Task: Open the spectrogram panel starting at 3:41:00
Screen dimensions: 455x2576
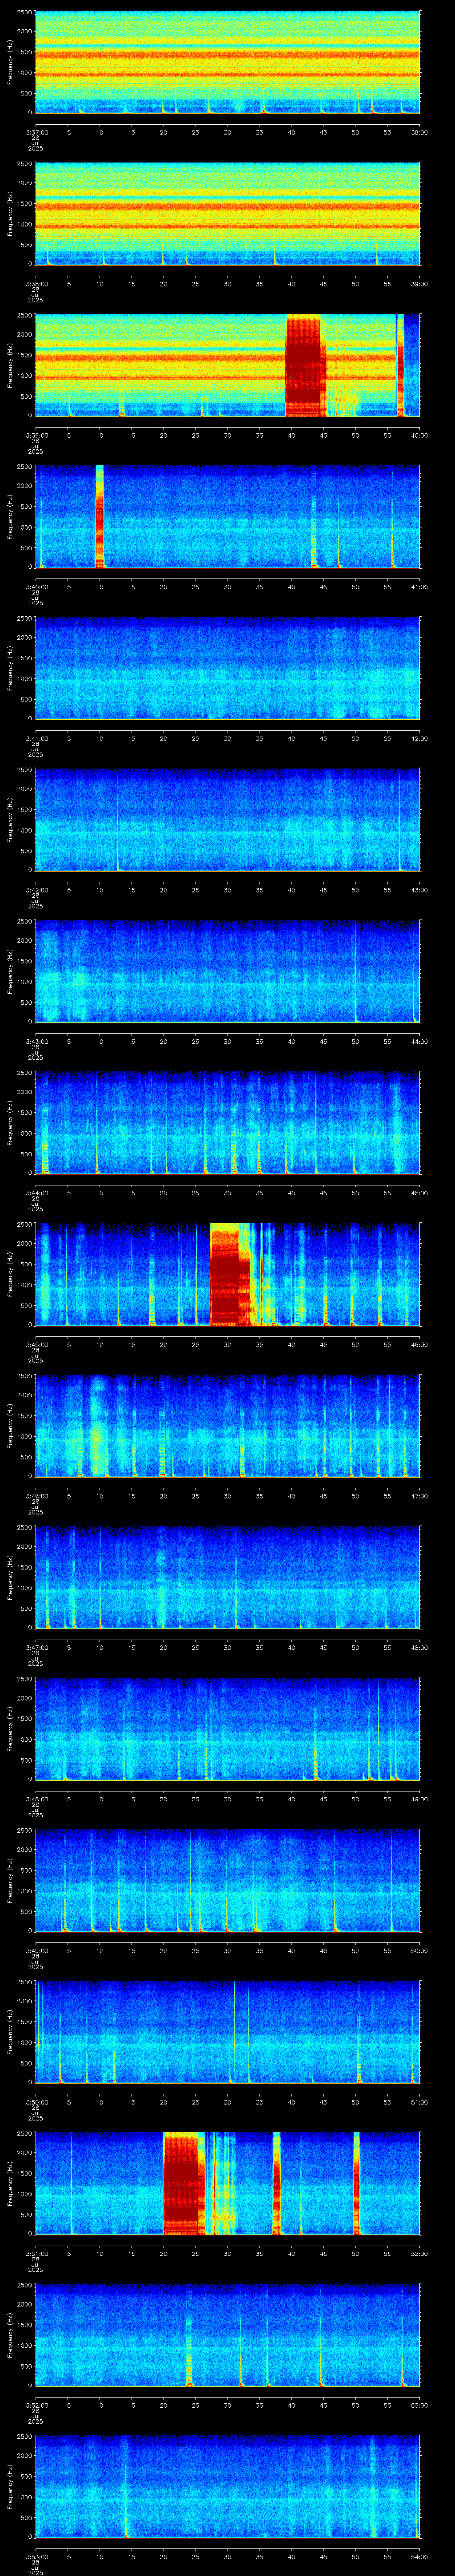Action: [228, 668]
